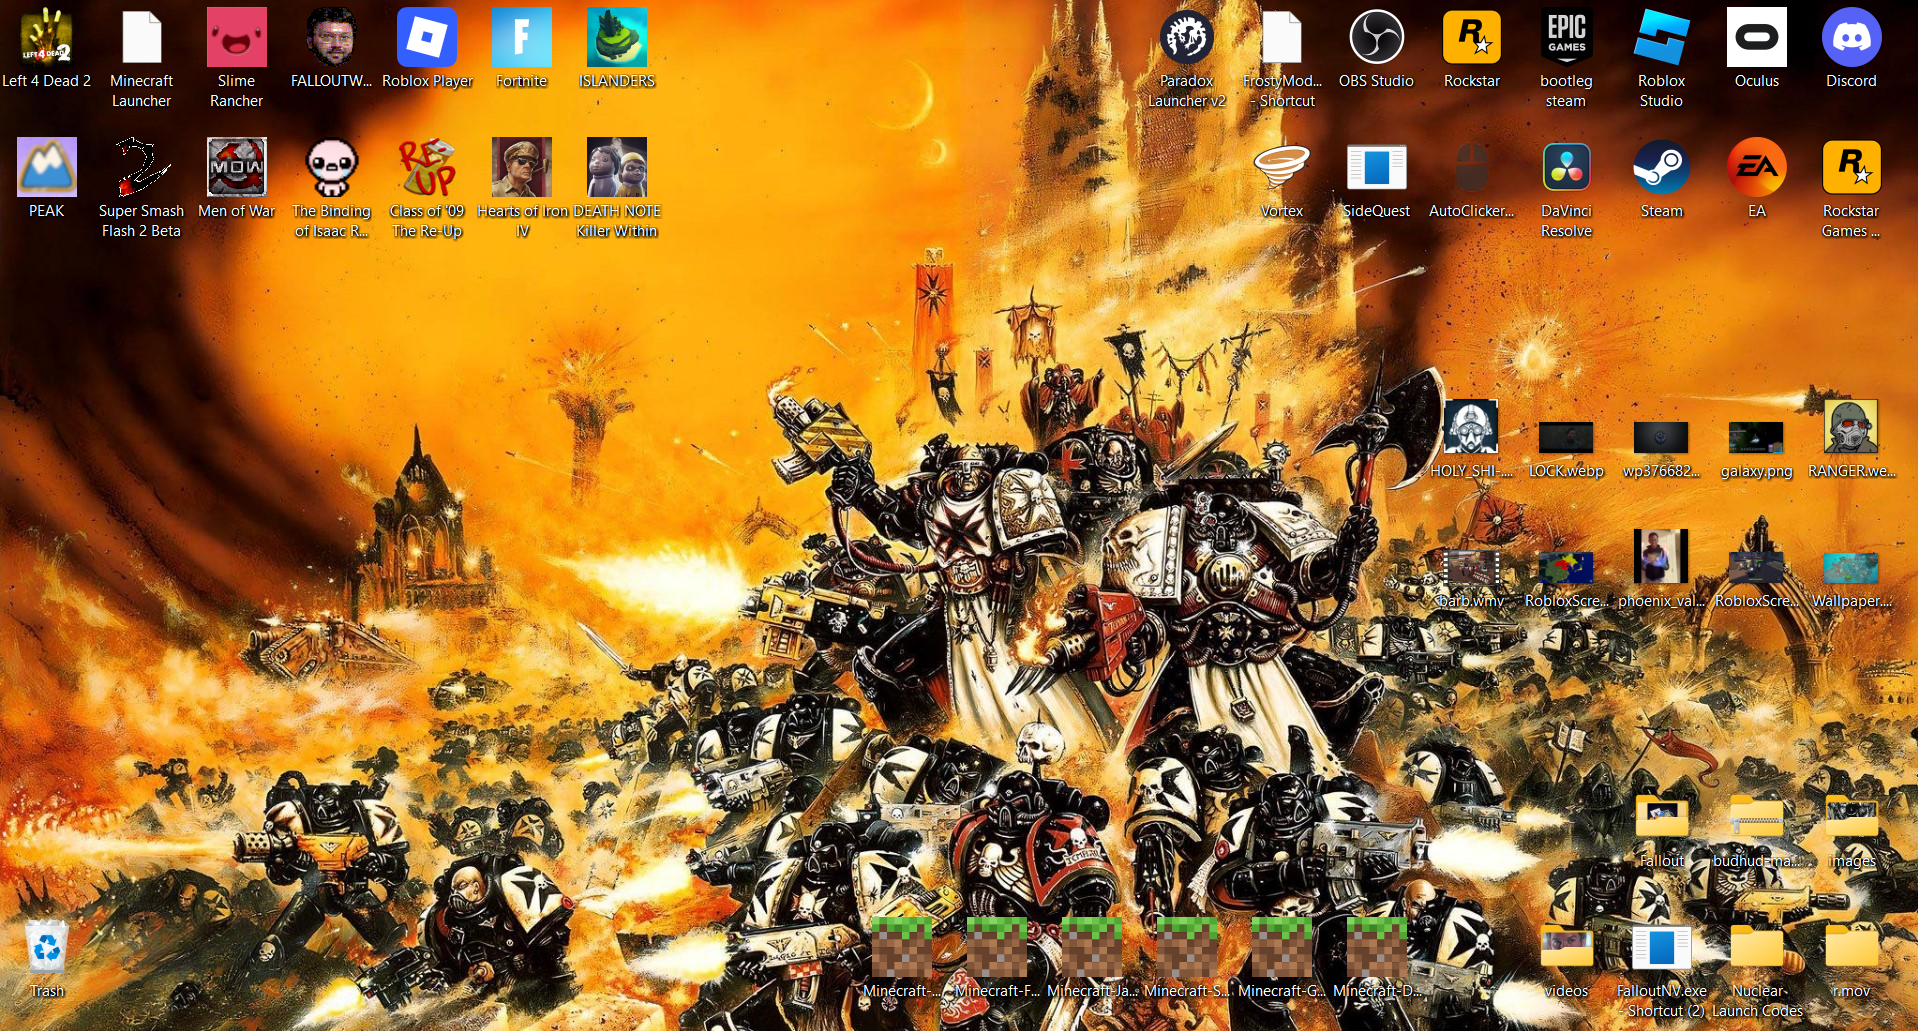
Task: Select the Fortnite desktop icon
Action: pyautogui.click(x=522, y=38)
